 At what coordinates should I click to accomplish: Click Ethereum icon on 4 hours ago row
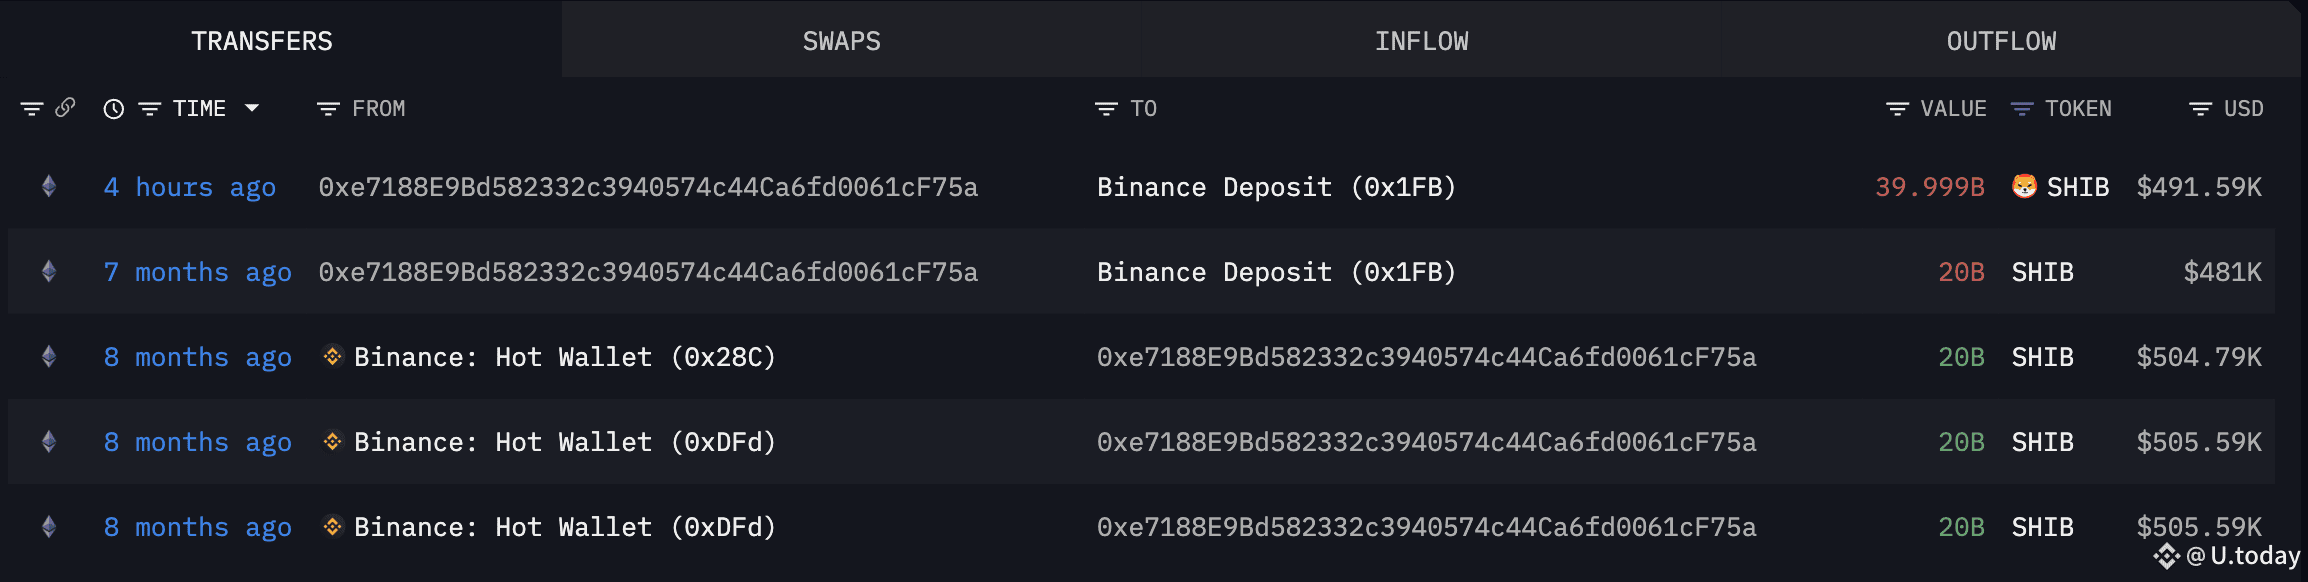pos(48,186)
